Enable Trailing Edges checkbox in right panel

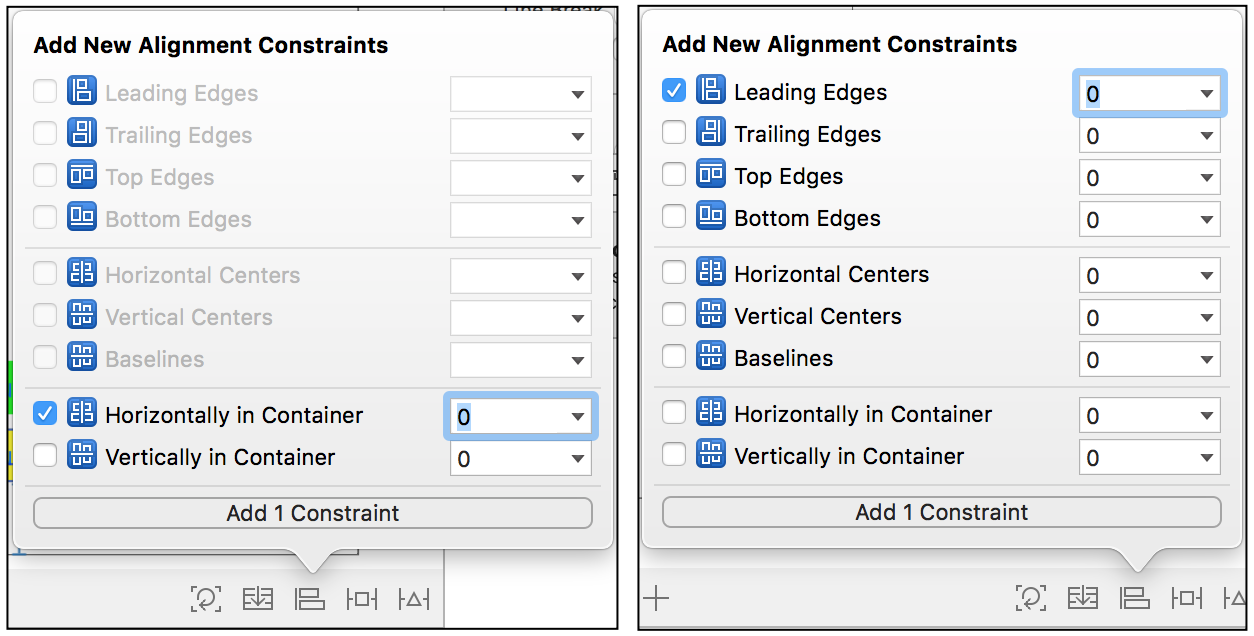tap(674, 132)
